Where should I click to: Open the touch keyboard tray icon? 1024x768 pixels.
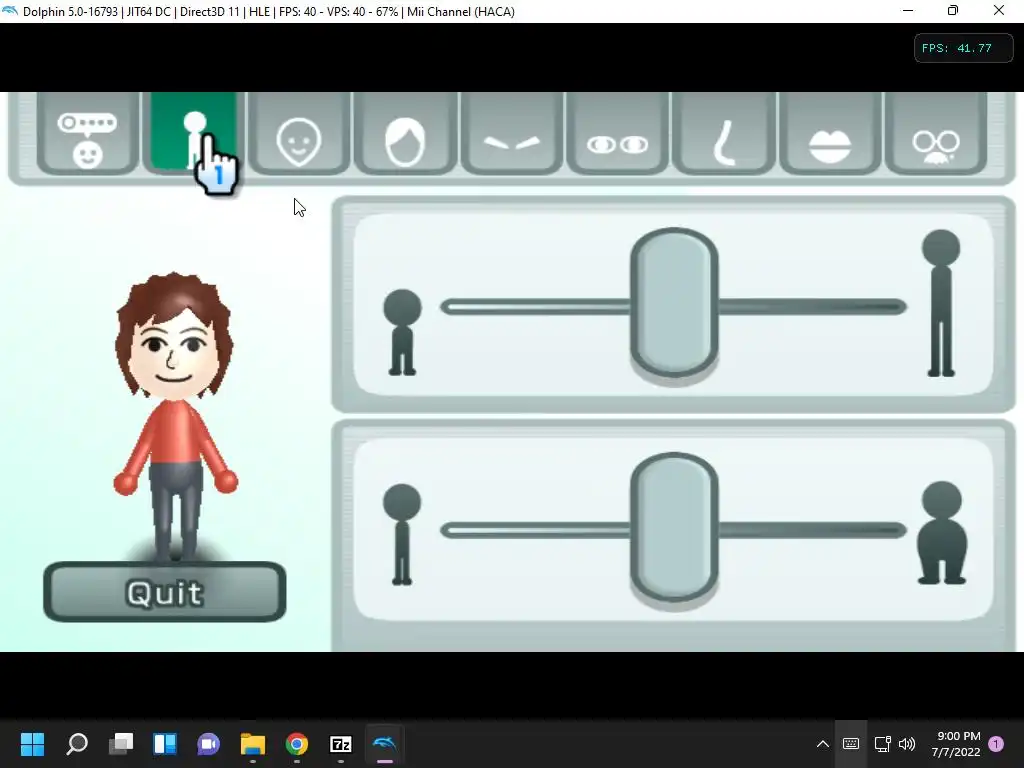851,744
